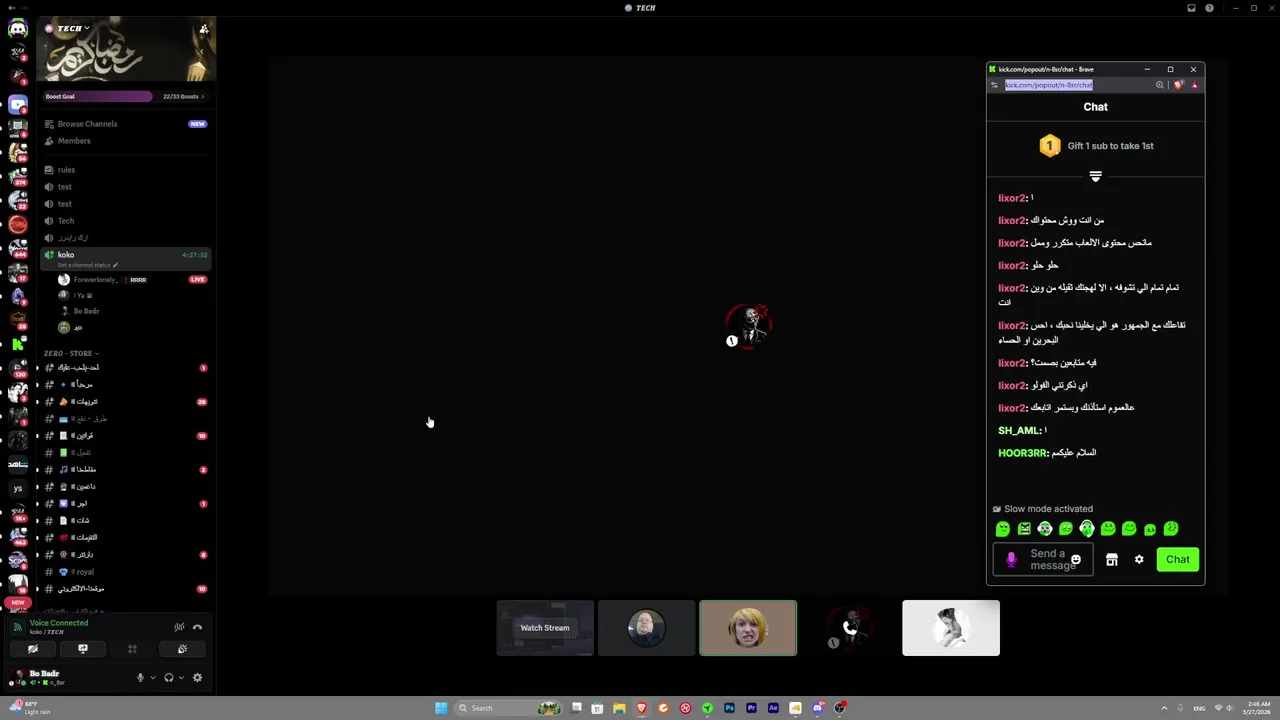
Task: Open the Boost Goal progress bar
Action: click(125, 96)
